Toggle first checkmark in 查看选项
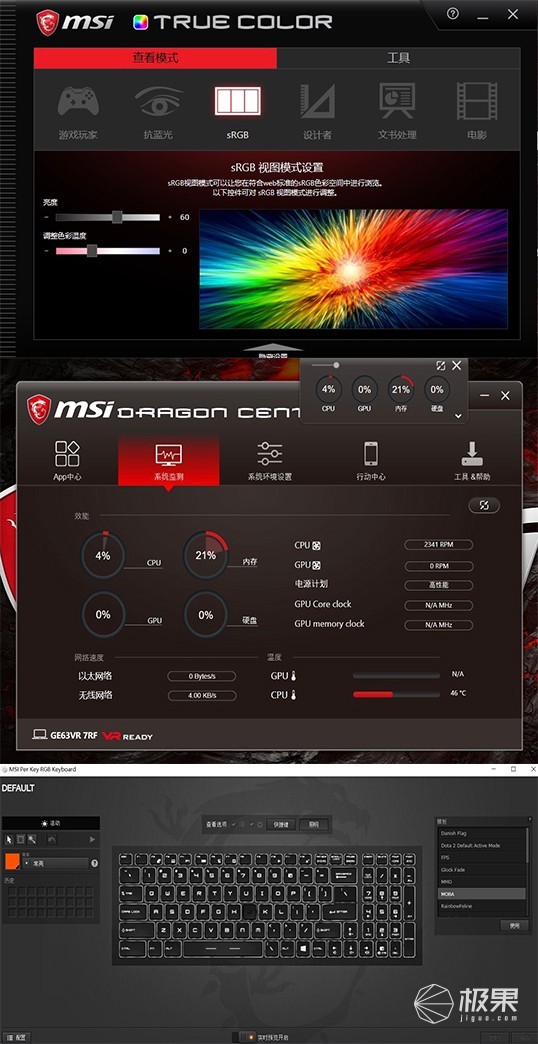538x1044 pixels. point(233,824)
